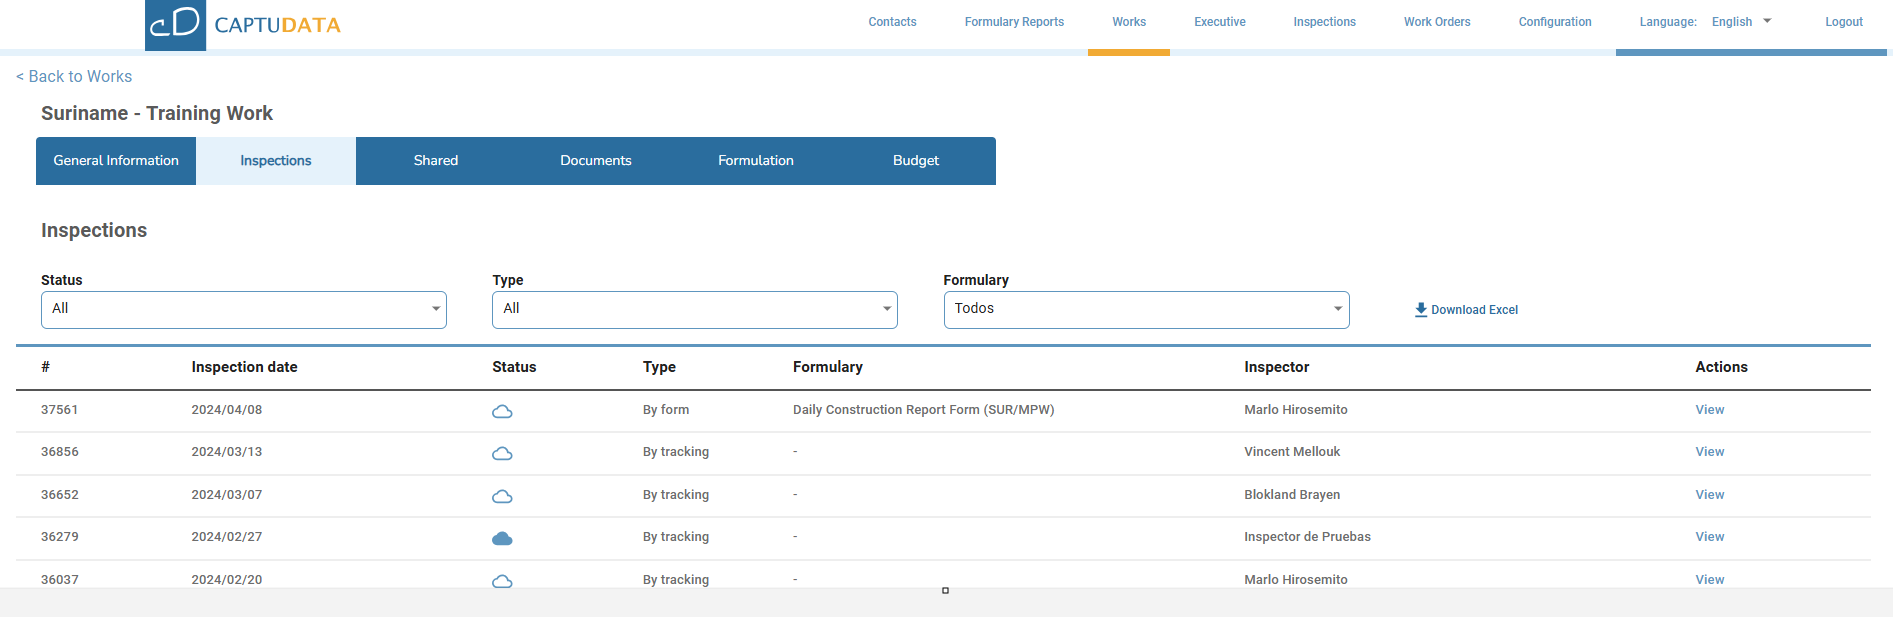
Task: Go to Work Orders menu
Action: pos(1436,22)
